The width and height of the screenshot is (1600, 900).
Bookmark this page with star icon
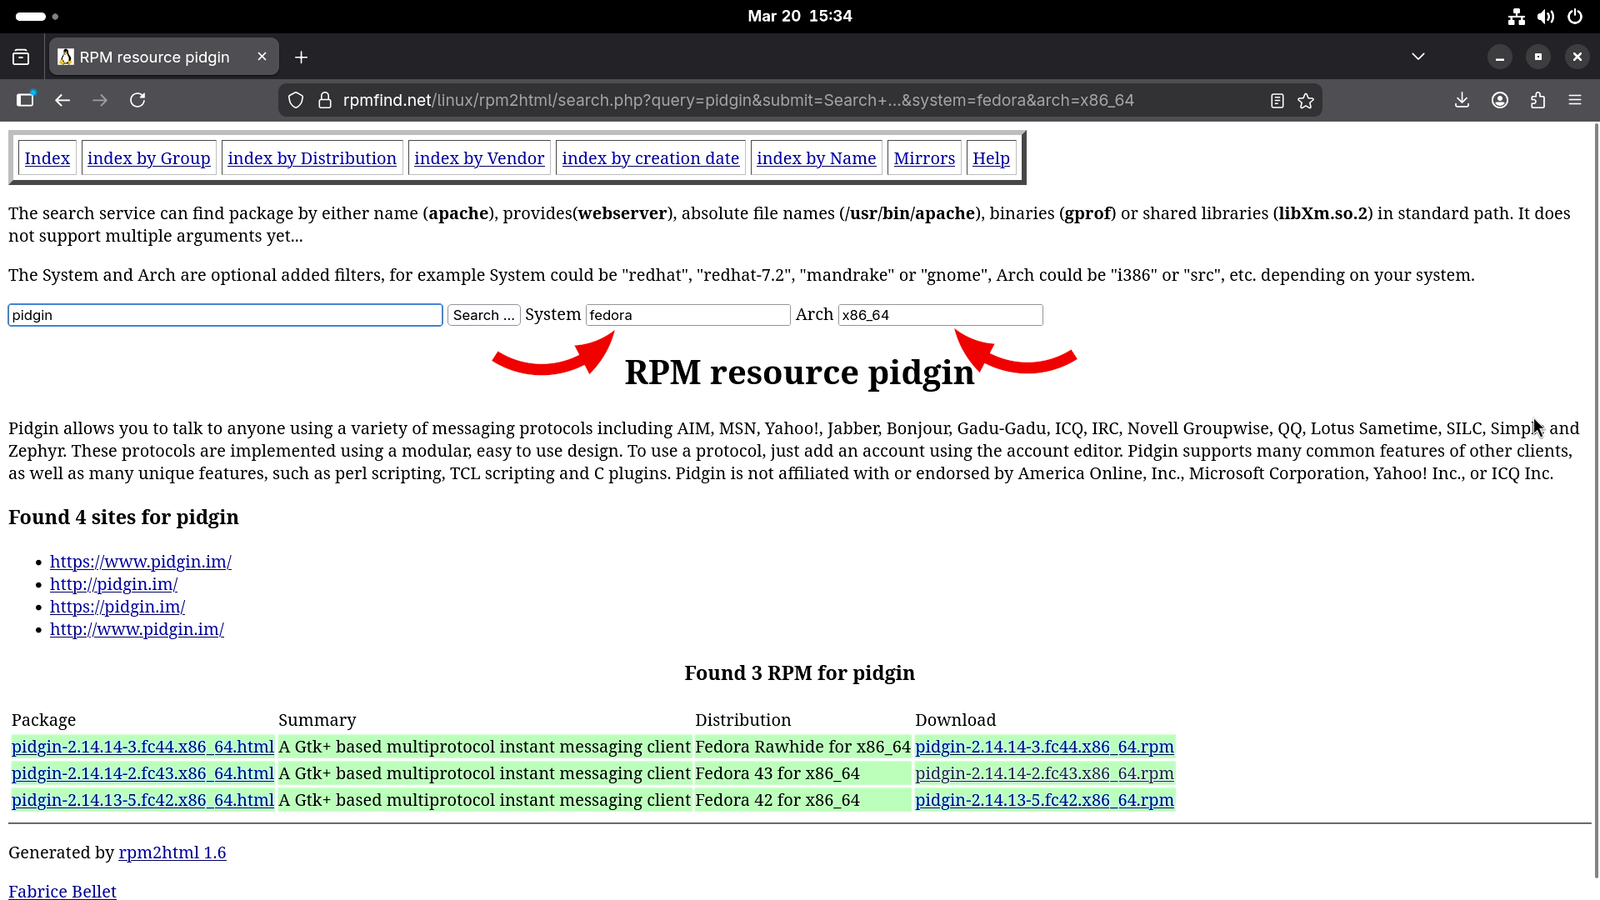pos(1306,100)
